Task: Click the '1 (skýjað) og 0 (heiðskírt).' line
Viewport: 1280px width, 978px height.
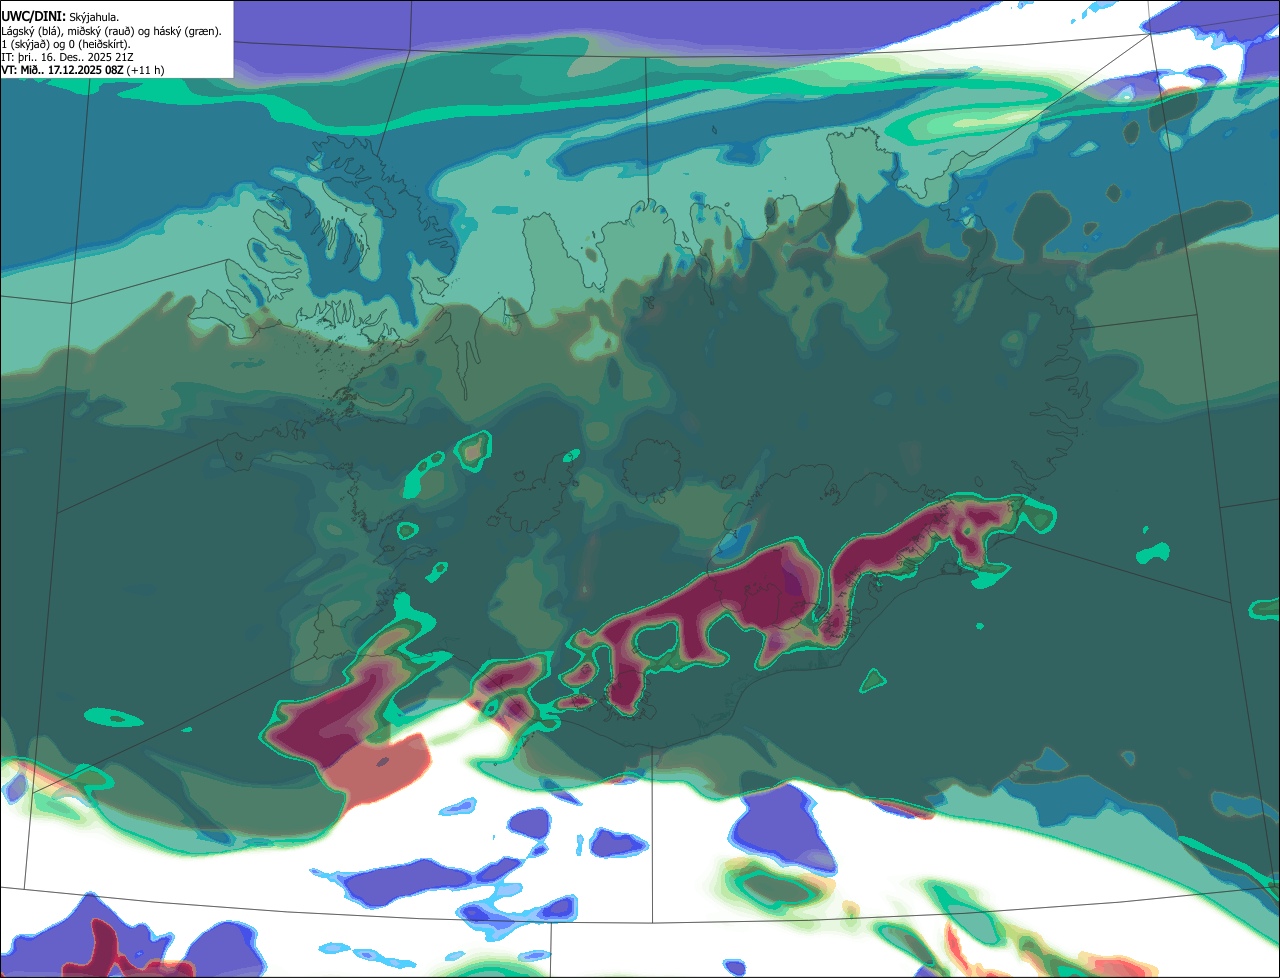Action: 66,44
